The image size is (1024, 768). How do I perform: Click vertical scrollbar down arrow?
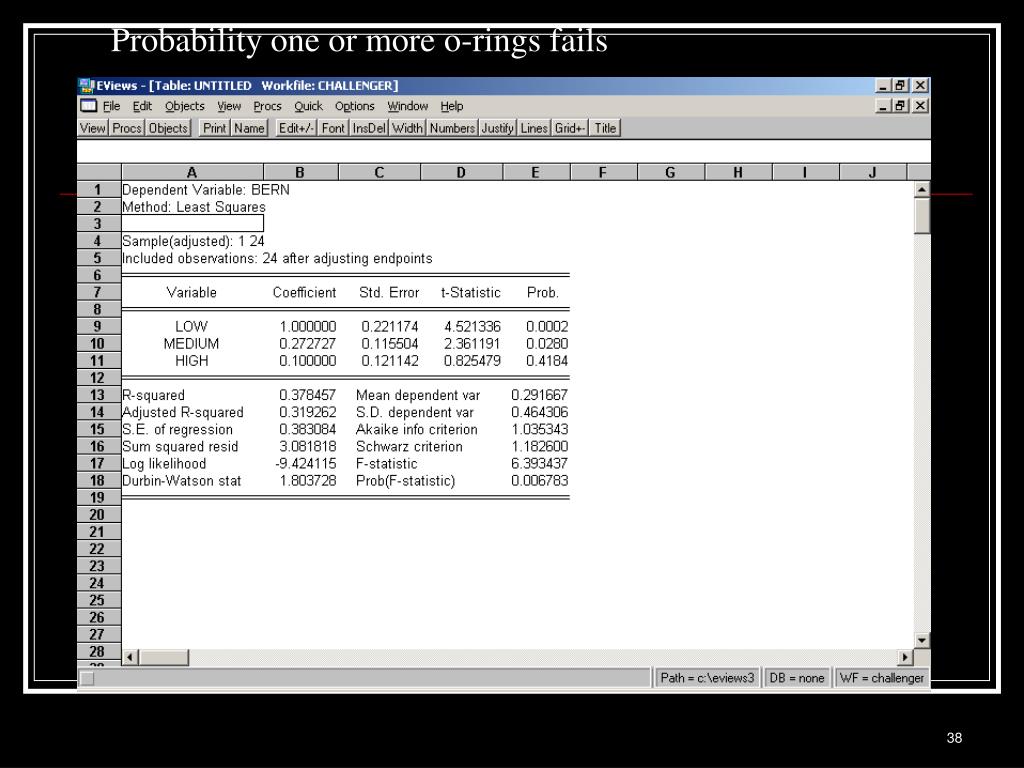(x=921, y=641)
